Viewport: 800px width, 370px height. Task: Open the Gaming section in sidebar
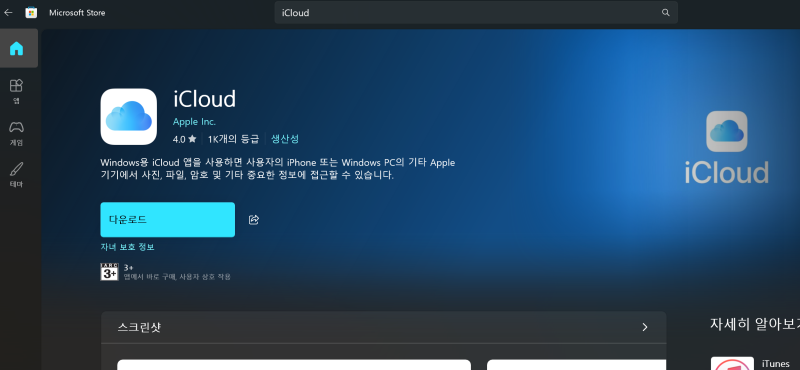pyautogui.click(x=17, y=133)
